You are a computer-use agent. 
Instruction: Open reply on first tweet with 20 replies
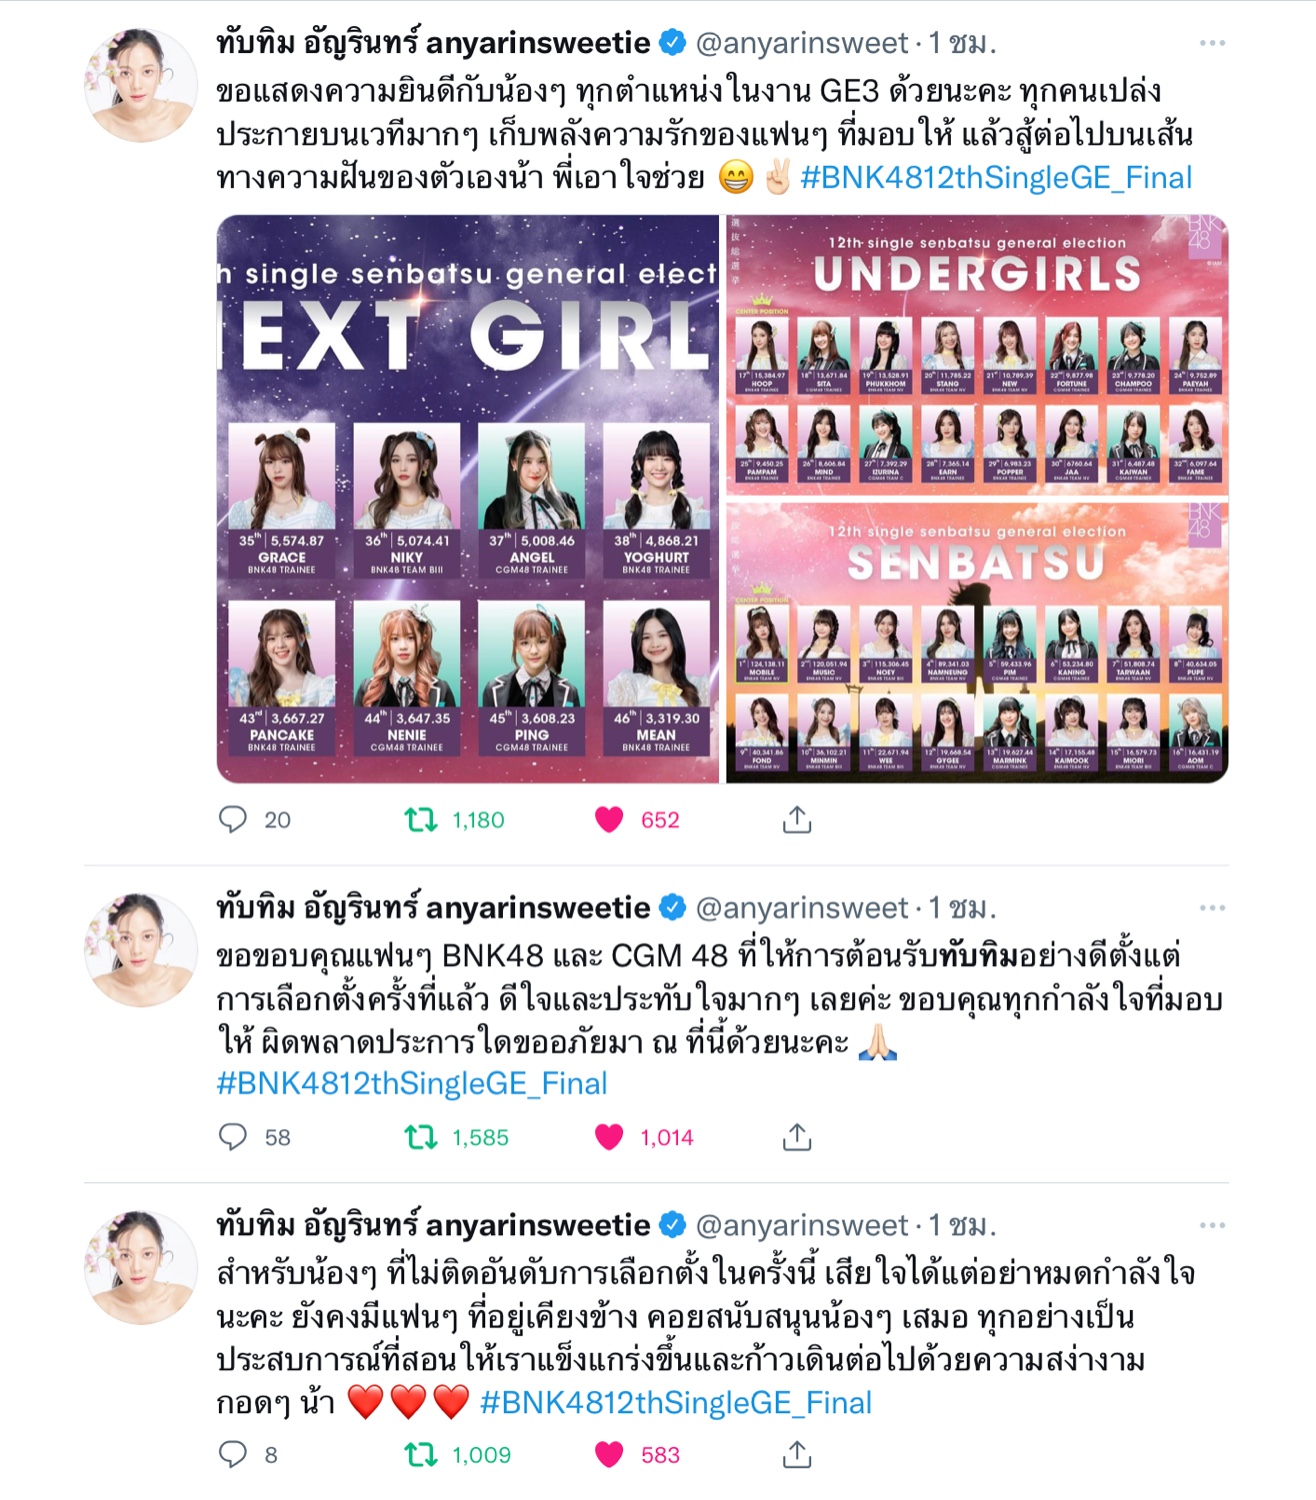233,820
